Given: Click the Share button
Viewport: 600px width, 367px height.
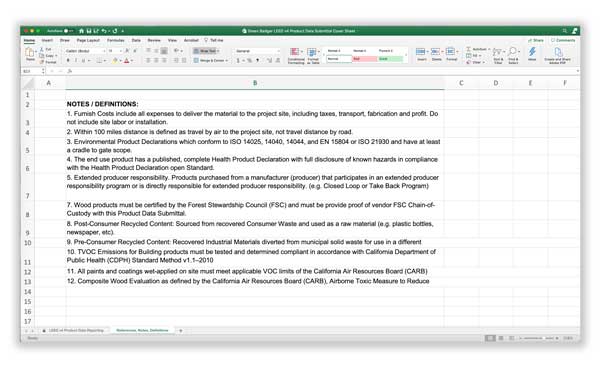Looking at the screenshot, I should pos(536,40).
